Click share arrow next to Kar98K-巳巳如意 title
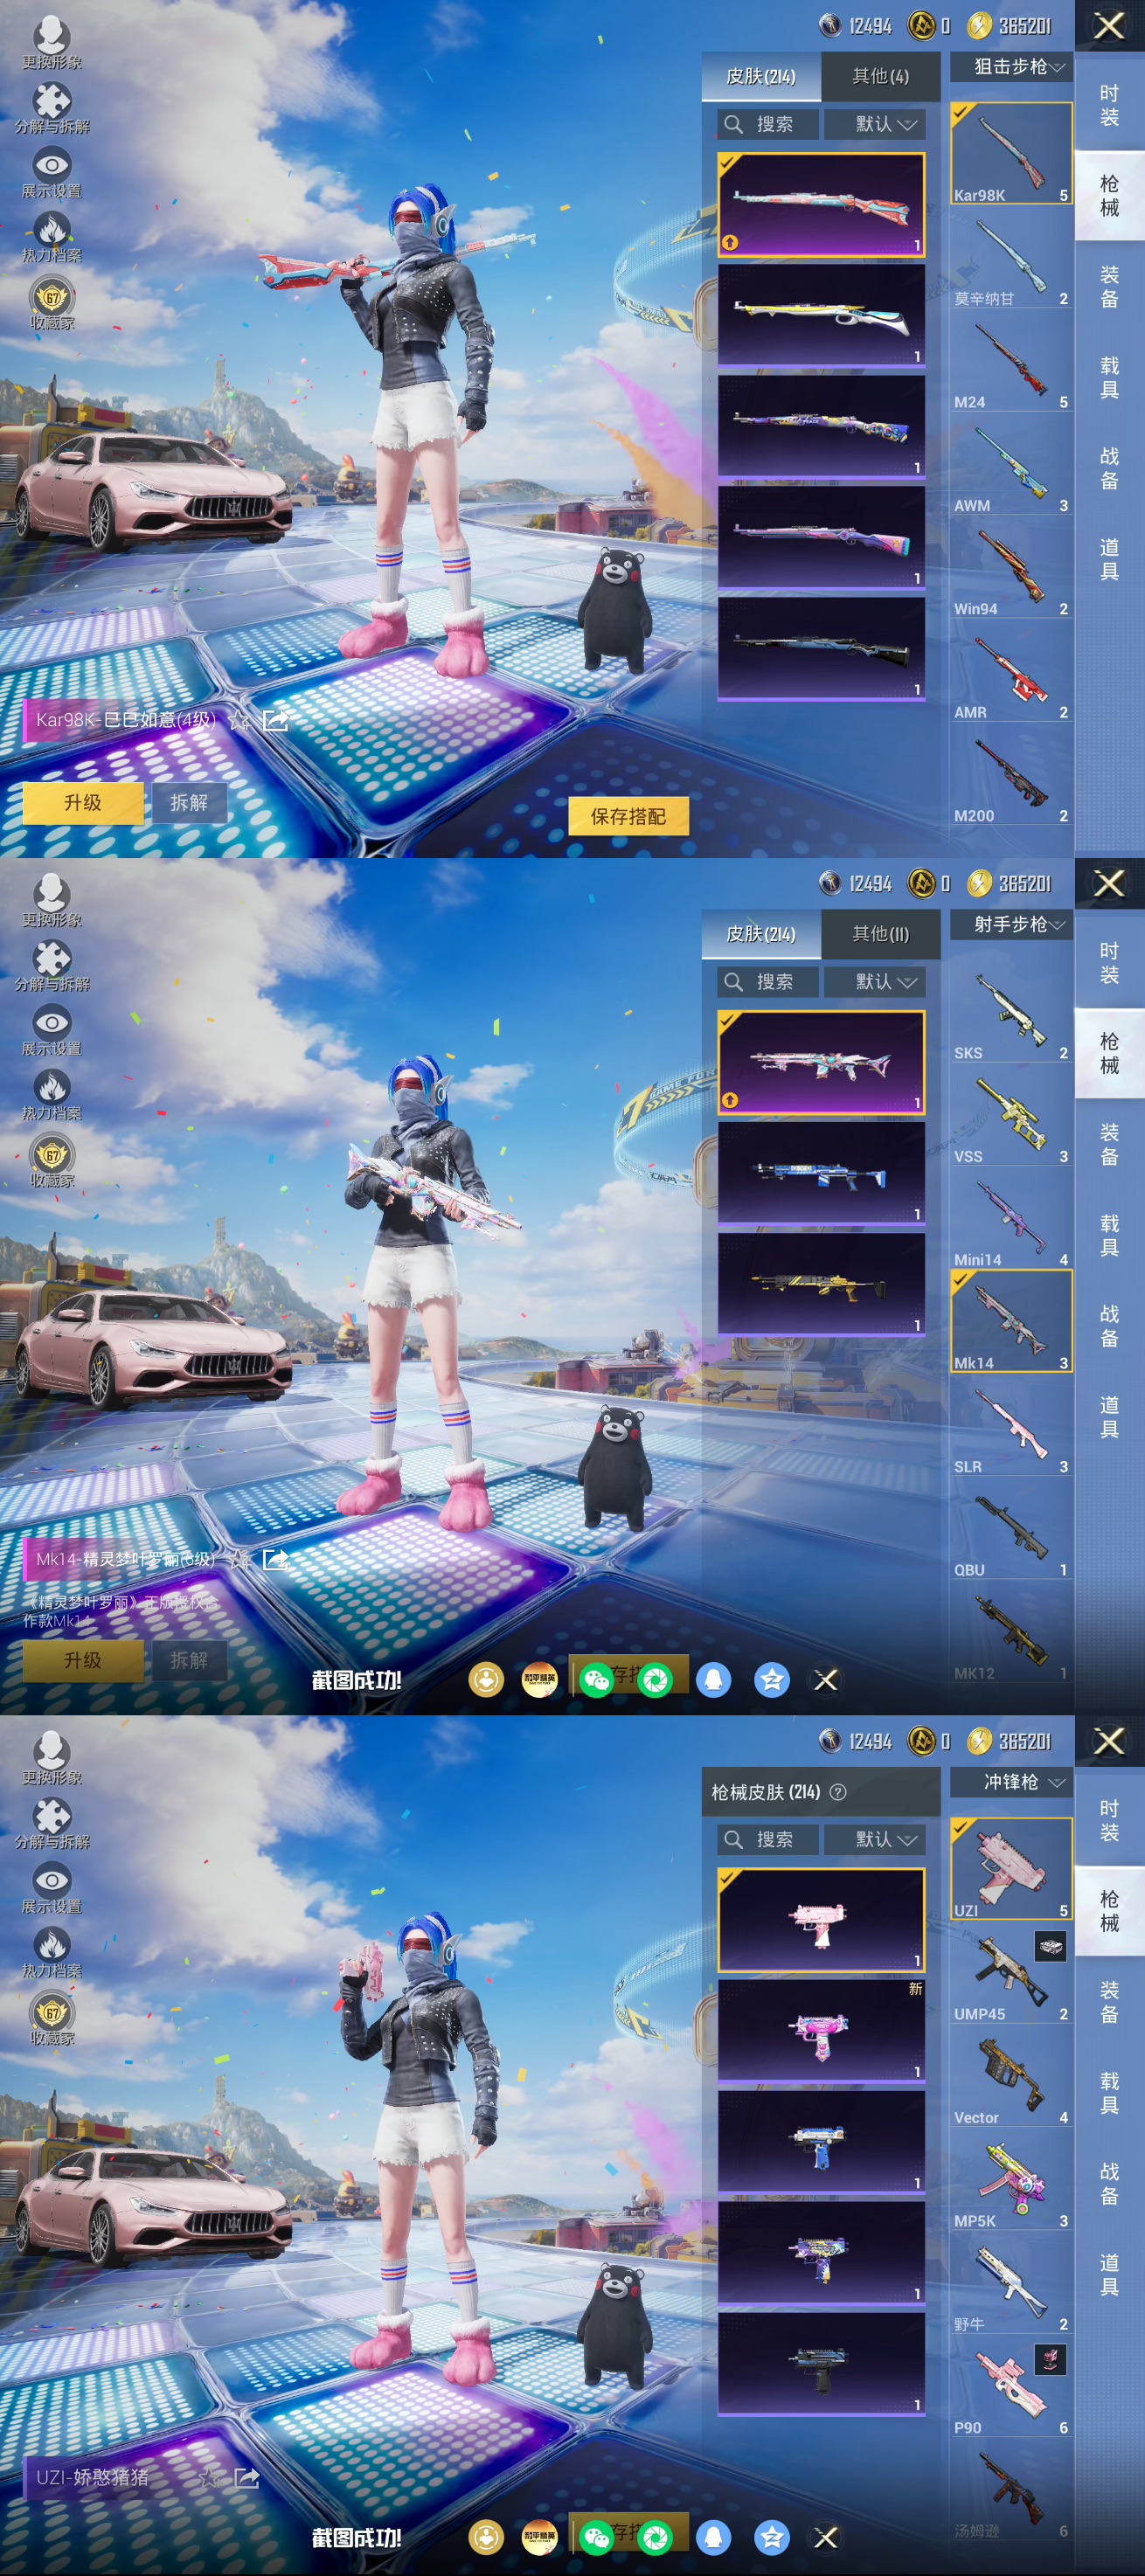Image resolution: width=1145 pixels, height=2576 pixels. click(x=275, y=719)
